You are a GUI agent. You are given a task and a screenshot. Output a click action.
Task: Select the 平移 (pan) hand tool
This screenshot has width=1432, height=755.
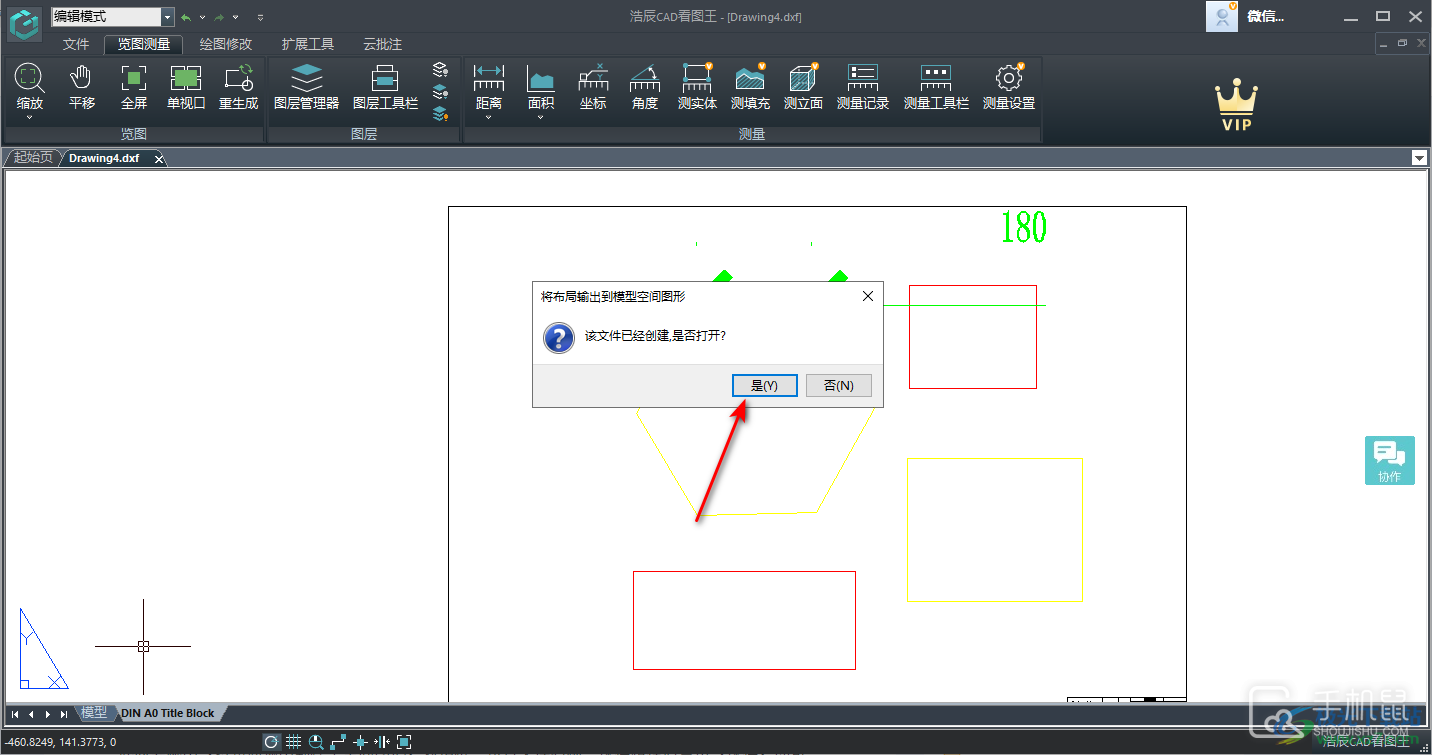coord(82,86)
